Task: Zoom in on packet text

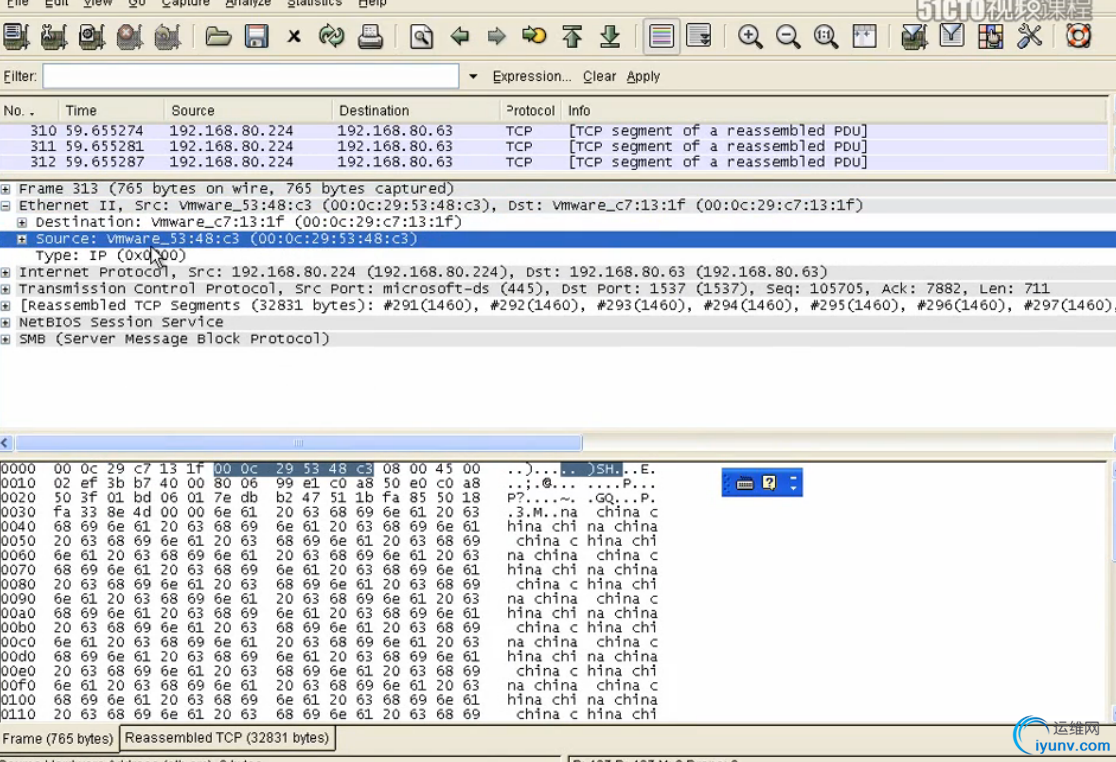Action: pyautogui.click(x=750, y=37)
